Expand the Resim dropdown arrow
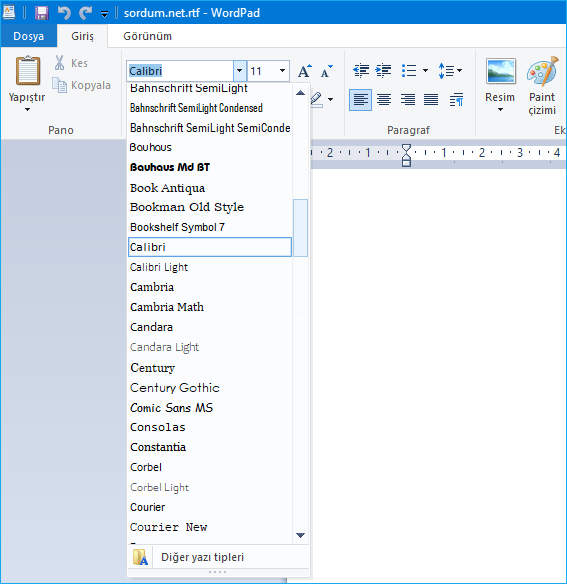Viewport: 567px width, 584px height. [x=500, y=110]
